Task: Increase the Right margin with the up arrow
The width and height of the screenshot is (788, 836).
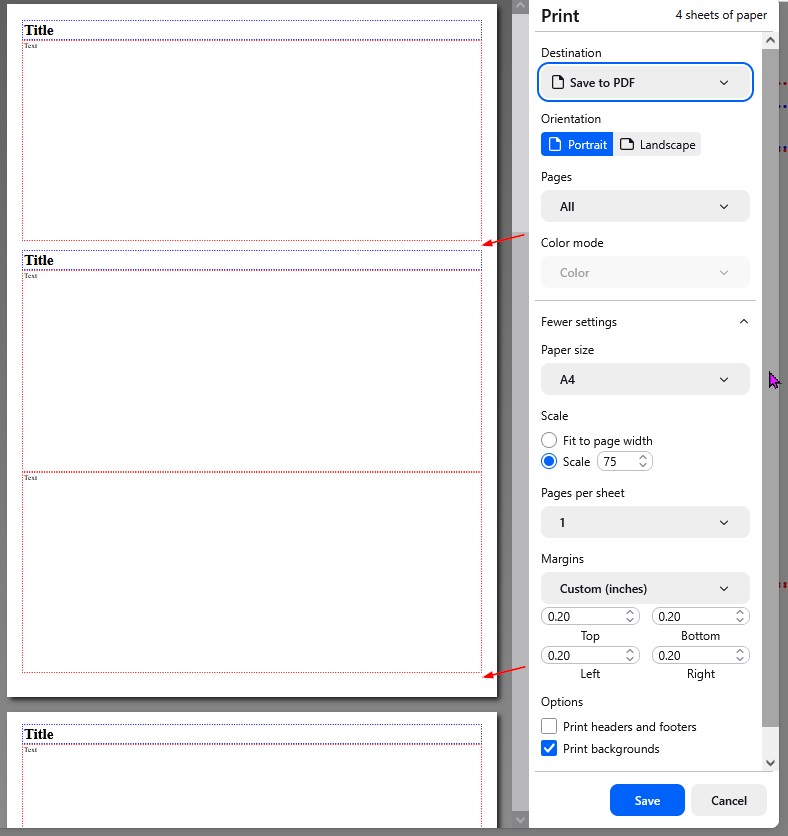Action: click(x=740, y=651)
